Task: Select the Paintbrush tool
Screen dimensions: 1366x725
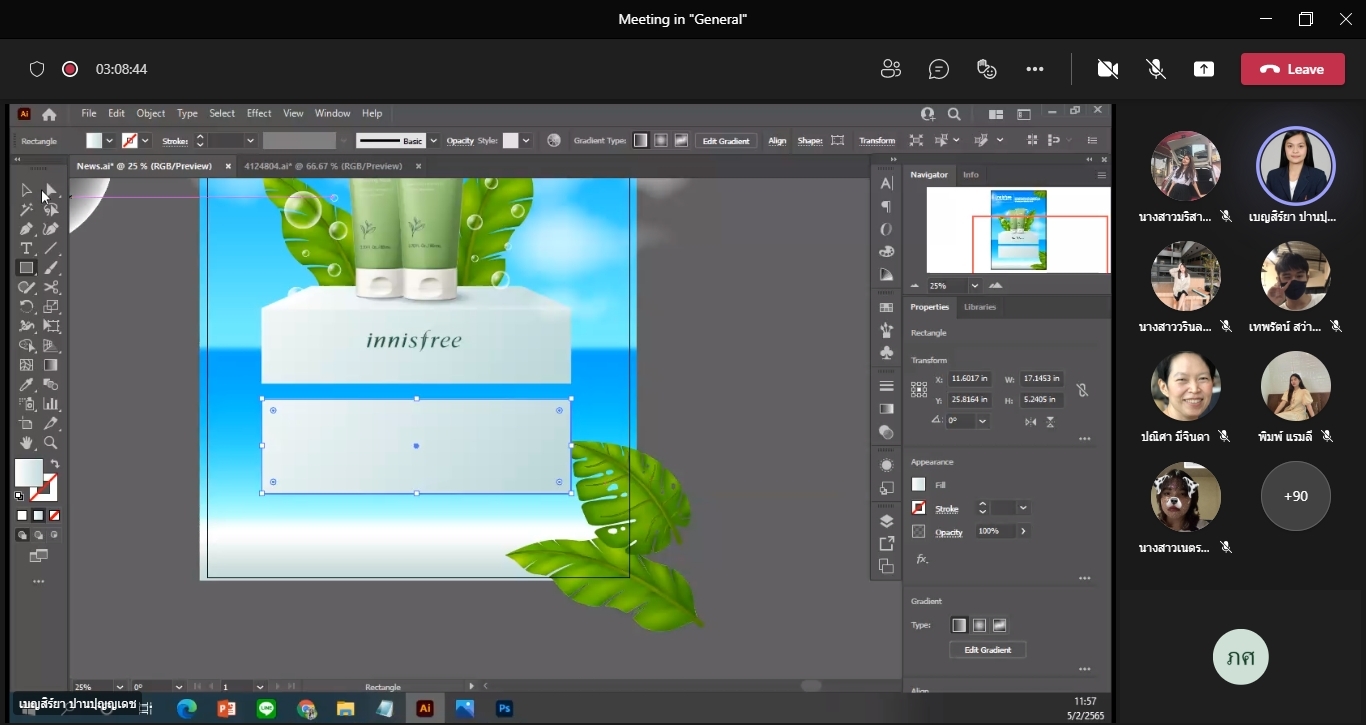Action: tap(51, 268)
